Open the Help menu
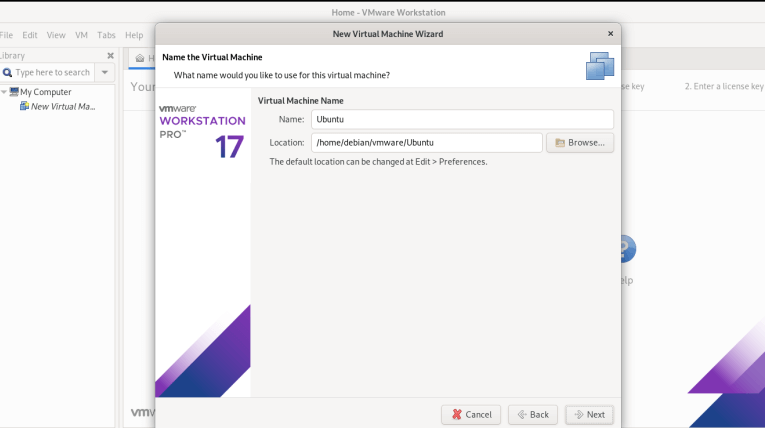The width and height of the screenshot is (765, 428). tap(134, 35)
